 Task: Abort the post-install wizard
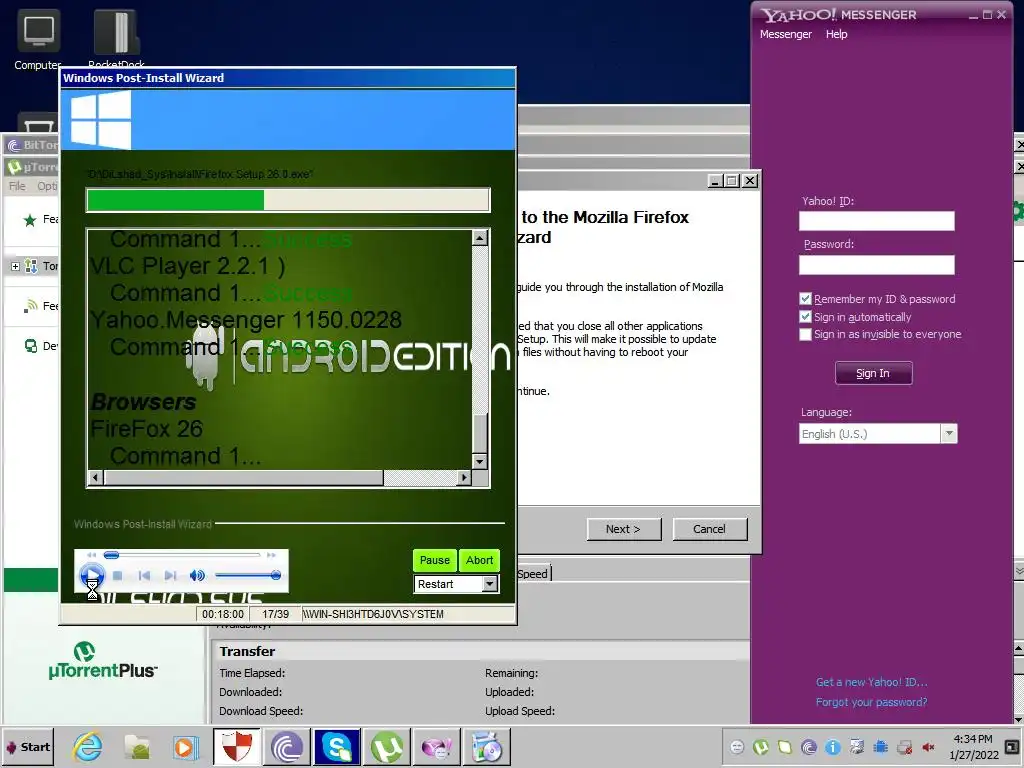[479, 560]
